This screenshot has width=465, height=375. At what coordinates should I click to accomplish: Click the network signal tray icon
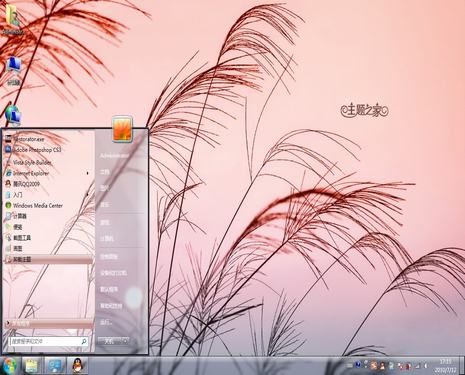click(x=417, y=366)
